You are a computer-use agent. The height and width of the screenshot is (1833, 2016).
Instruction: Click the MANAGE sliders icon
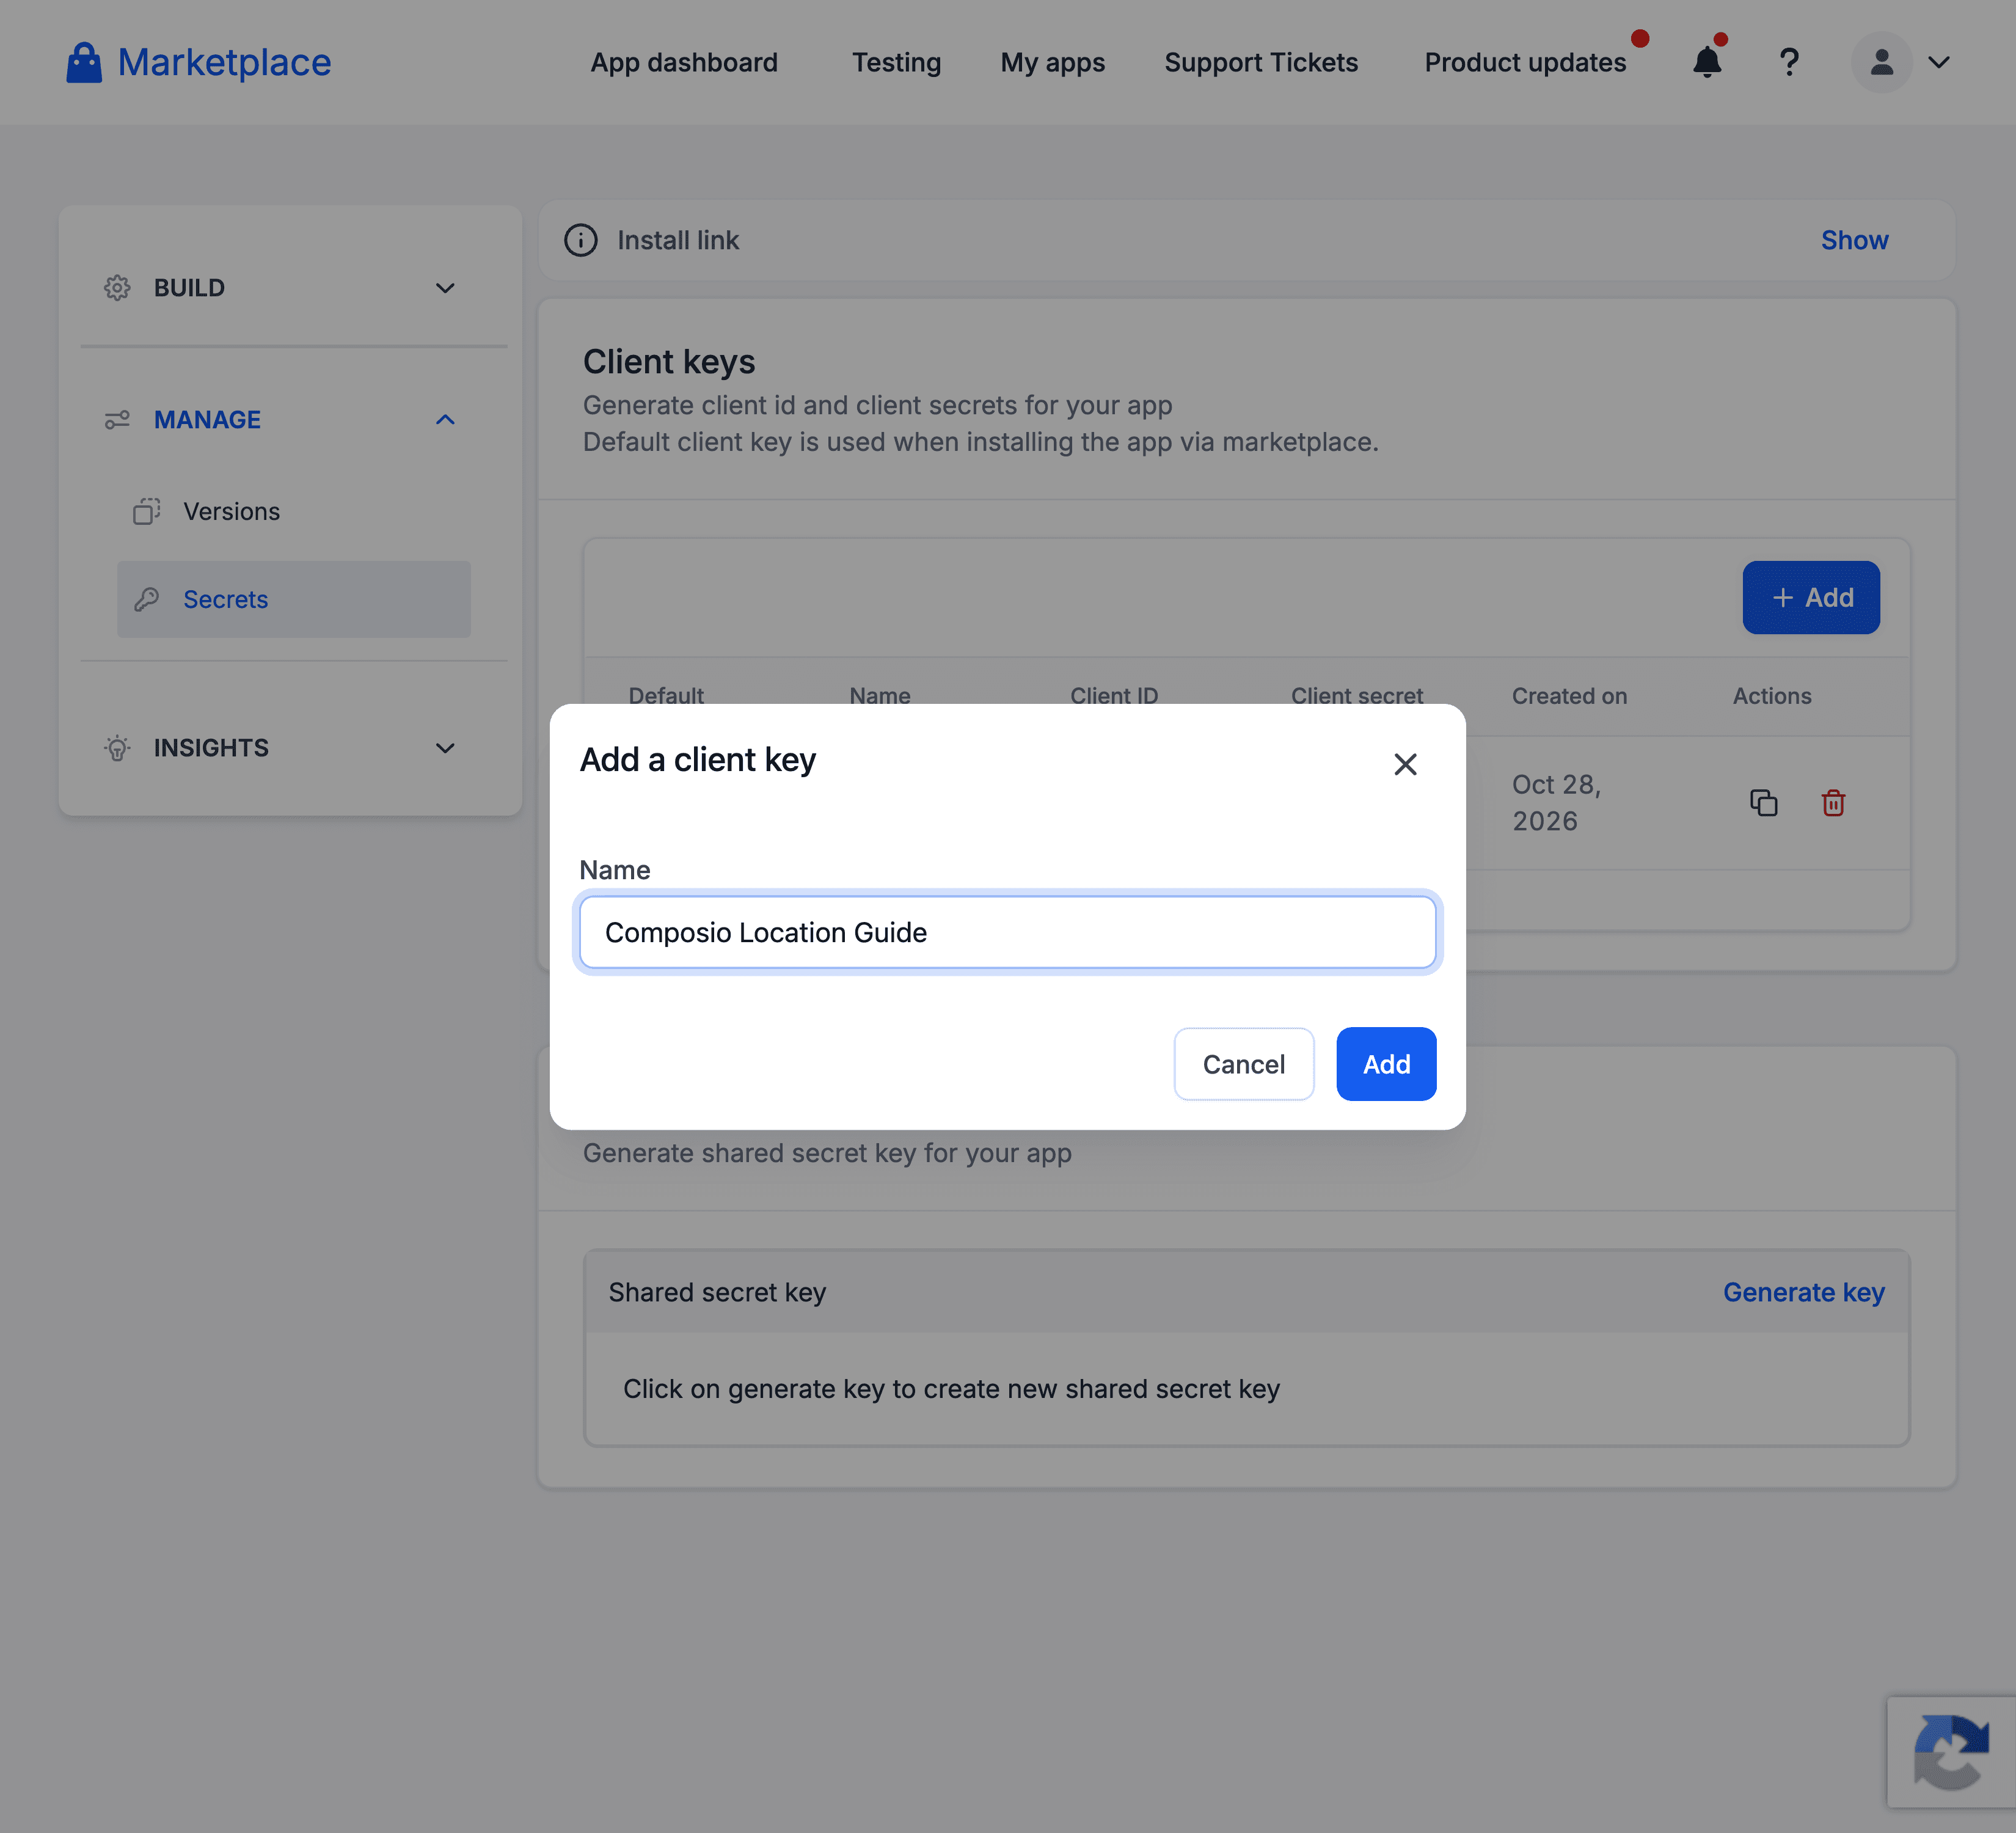[117, 420]
